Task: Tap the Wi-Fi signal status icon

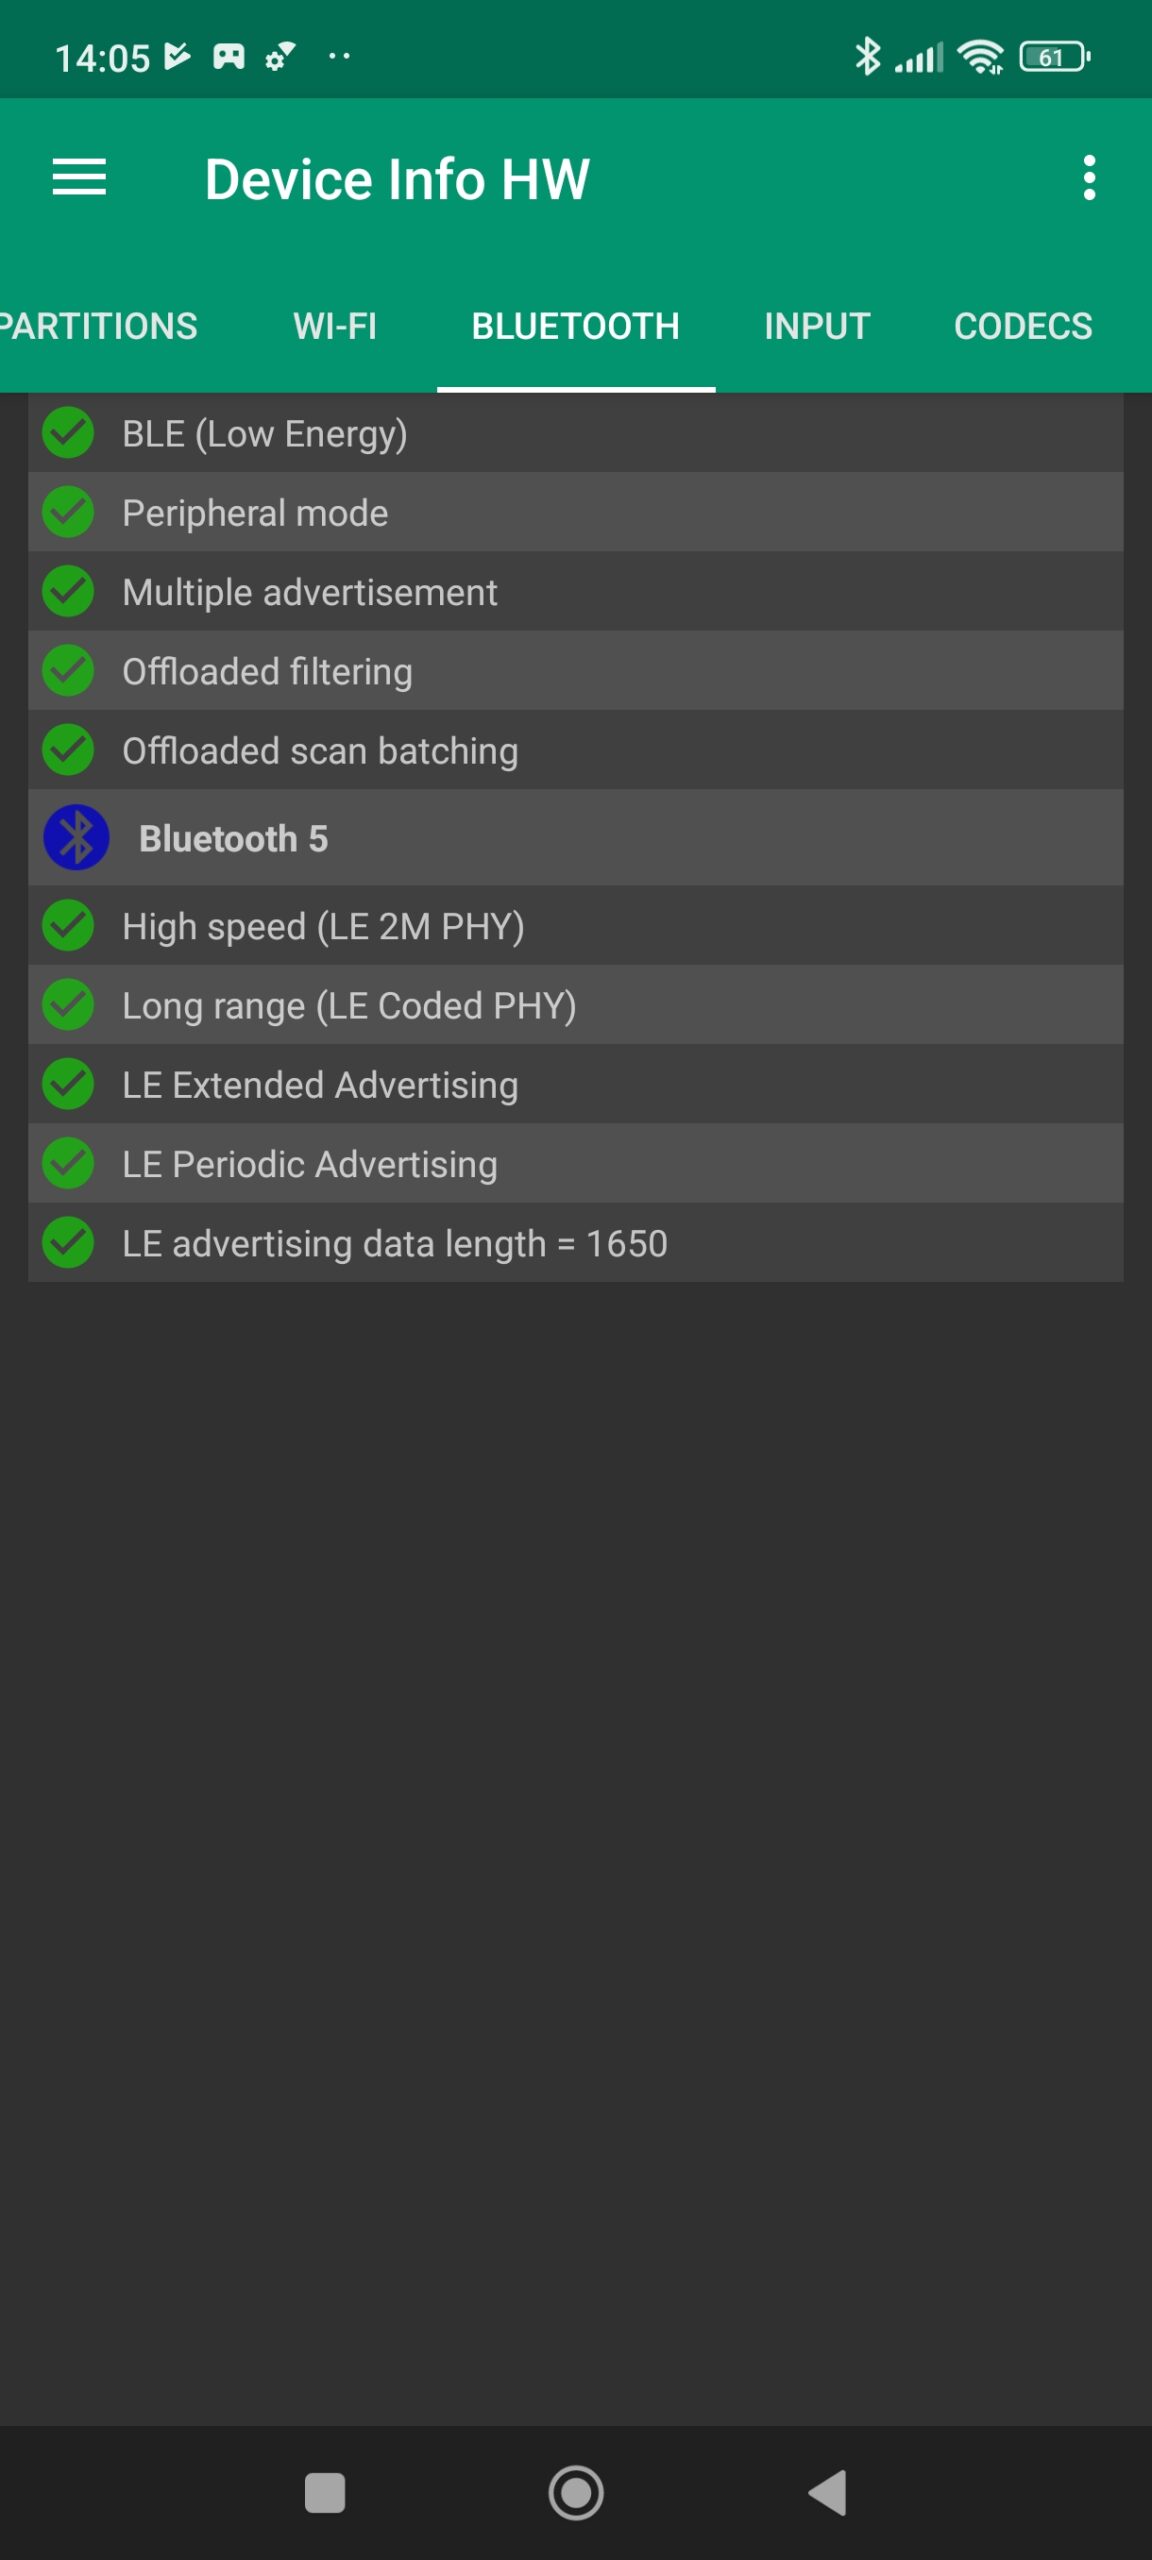Action: (x=980, y=57)
